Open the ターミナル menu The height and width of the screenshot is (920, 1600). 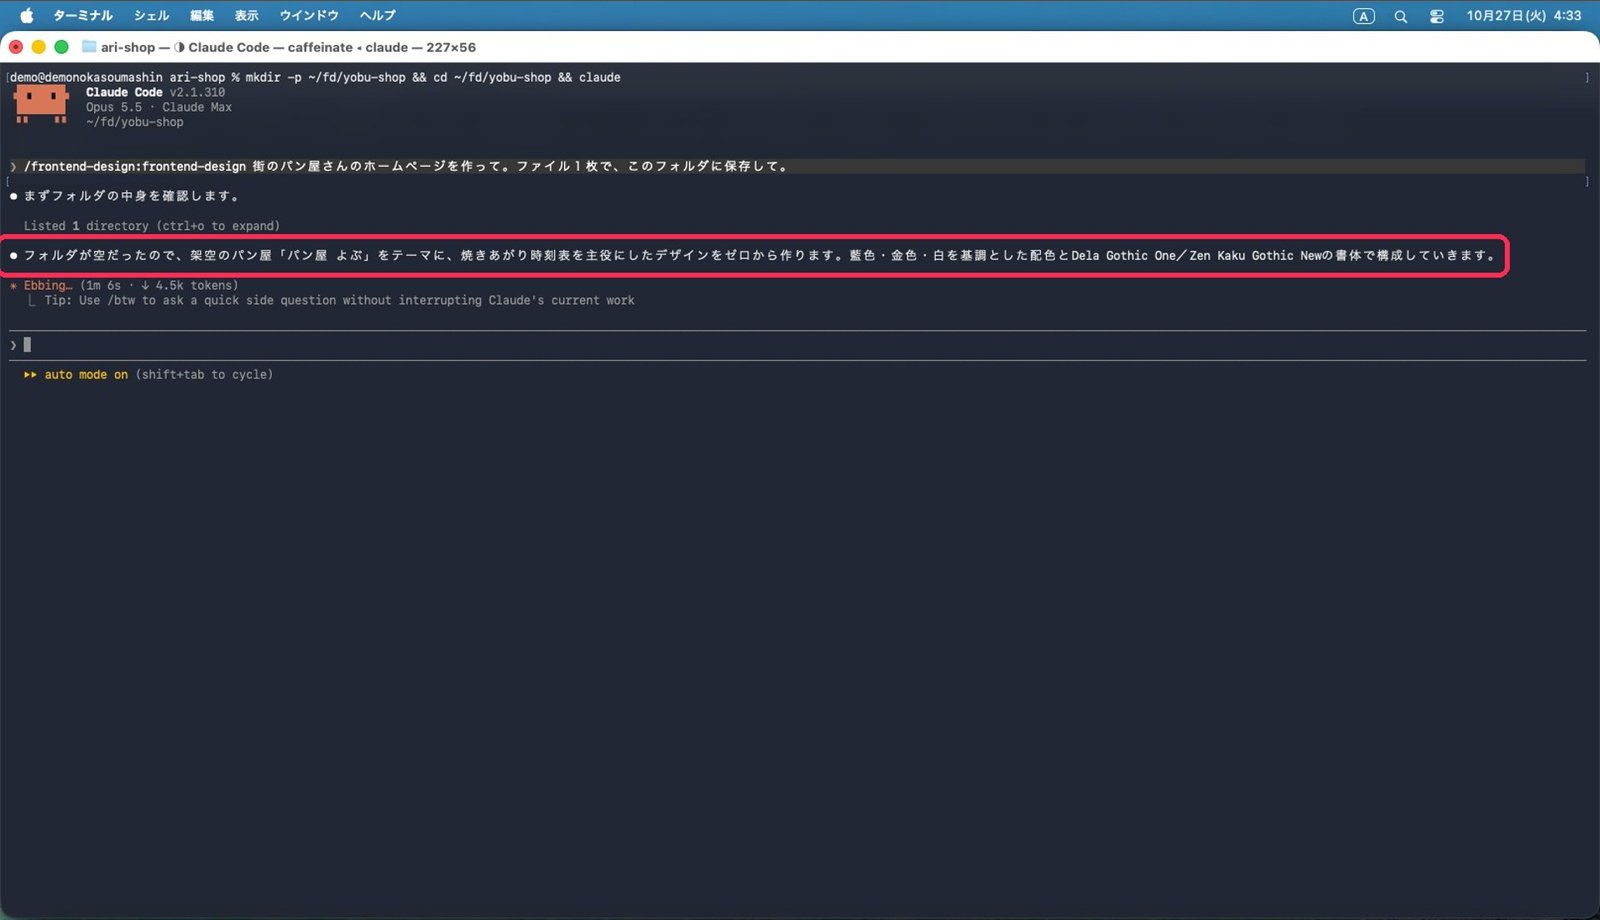83,16
